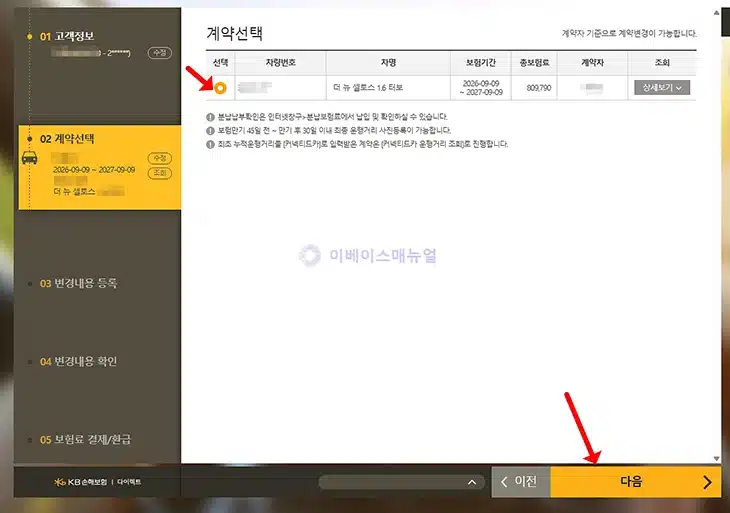Image resolution: width=730 pixels, height=513 pixels.
Task: Open step 04 변경내용 확인
Action: coord(78,361)
